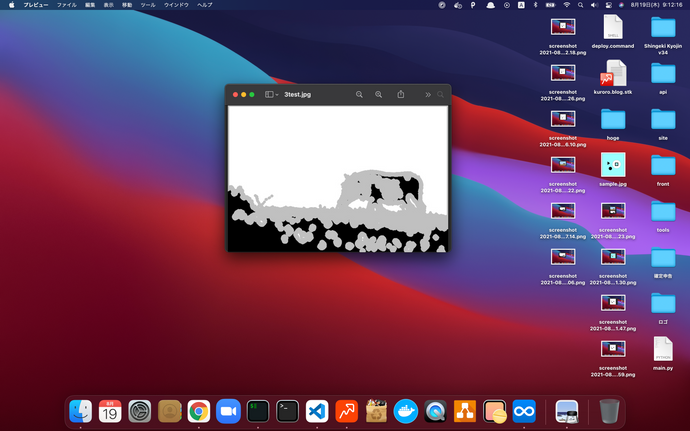Click the 3test.jpg window title
Viewport: 690px width, 431px height.
coord(297,95)
